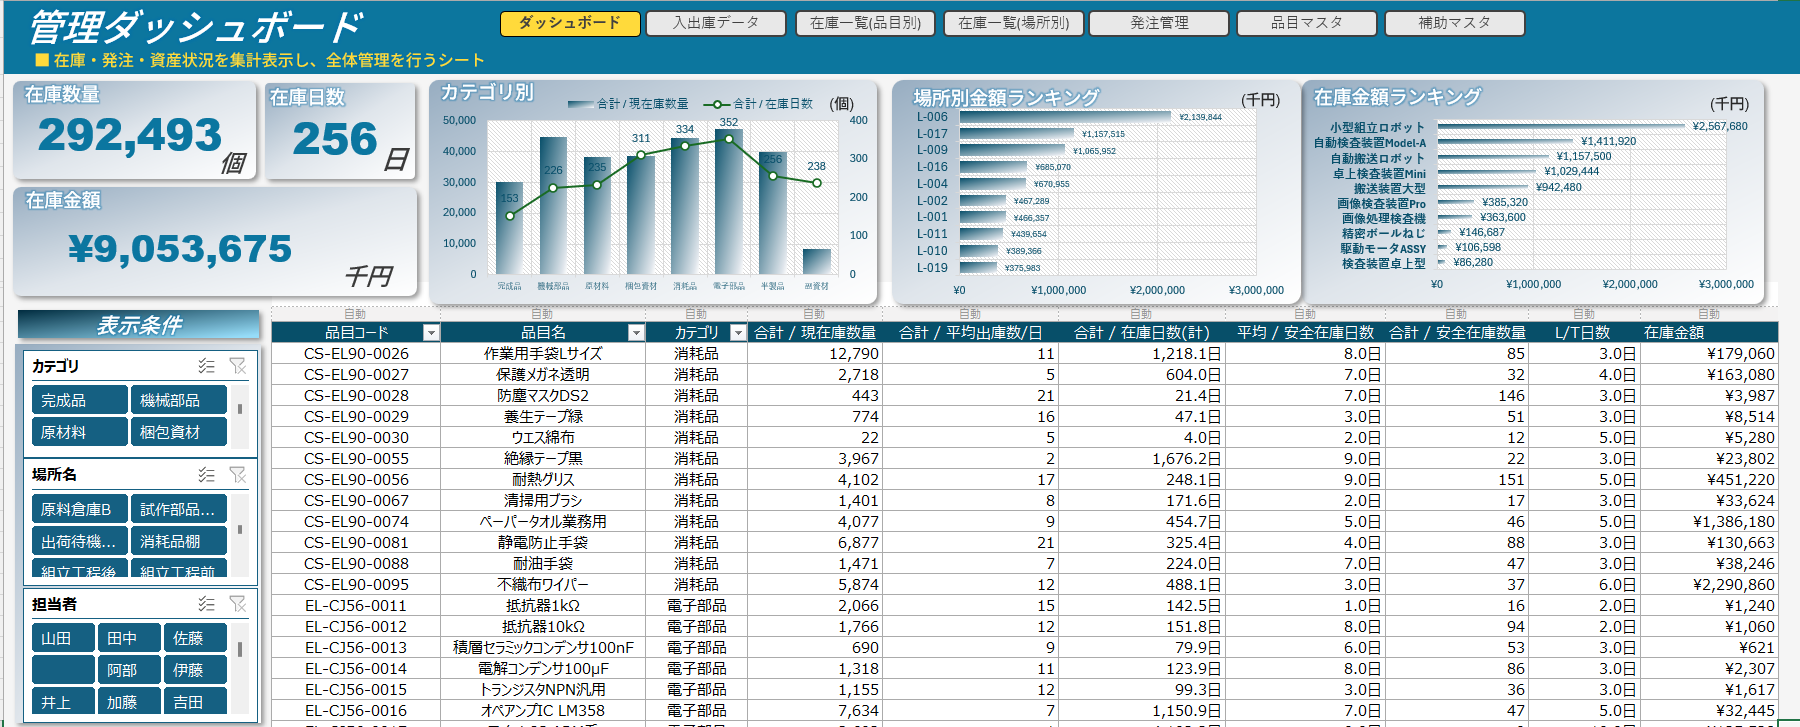The image size is (1800, 727).
Task: Toggle 原料倉庫B in the 場所名 slicer
Action: tap(80, 509)
